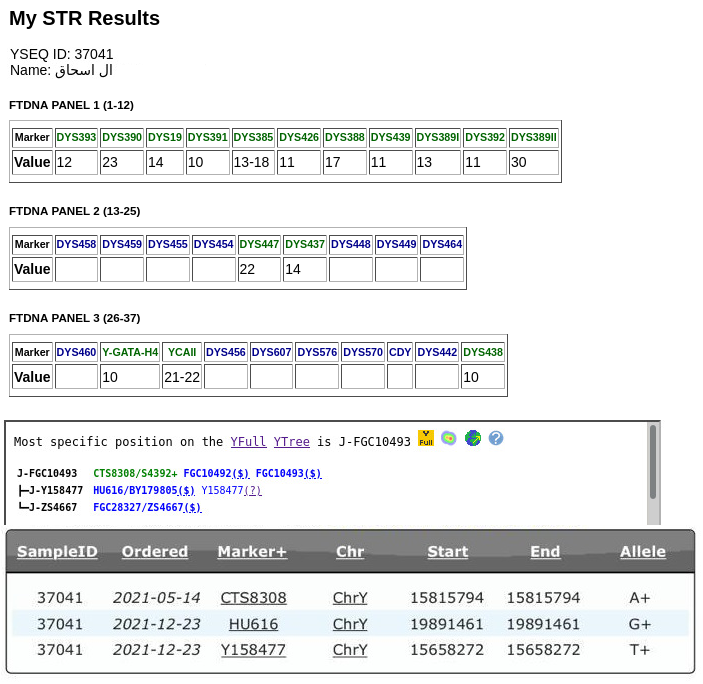703x684 pixels.
Task: Click the yellow YFull icon
Action: point(426,438)
